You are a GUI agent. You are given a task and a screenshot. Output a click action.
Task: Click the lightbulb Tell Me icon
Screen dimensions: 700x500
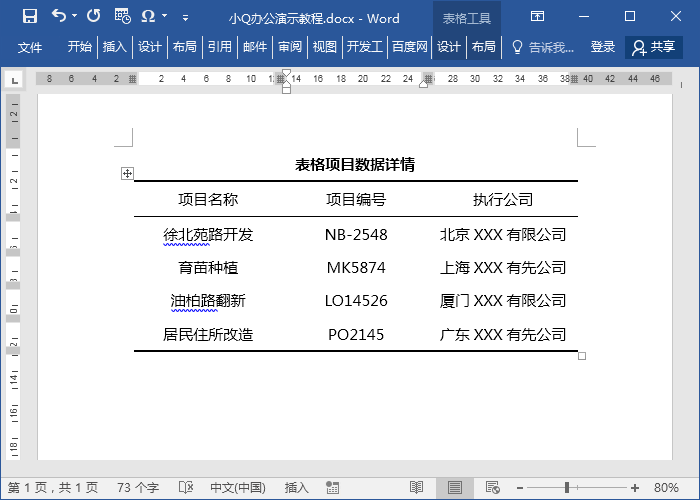[x=517, y=47]
